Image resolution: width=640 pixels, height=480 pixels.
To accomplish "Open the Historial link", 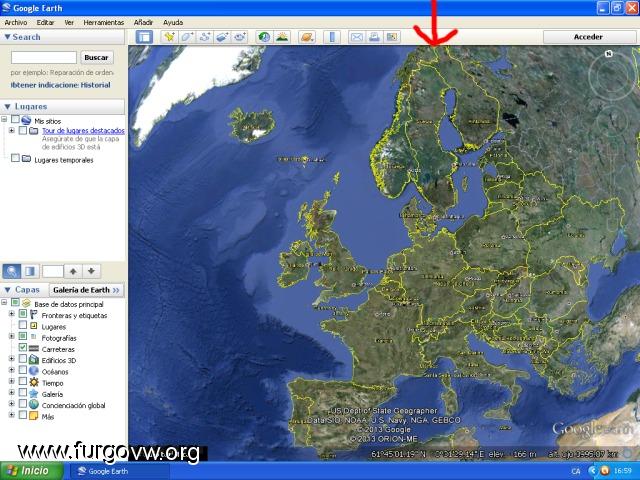I will (96, 85).
